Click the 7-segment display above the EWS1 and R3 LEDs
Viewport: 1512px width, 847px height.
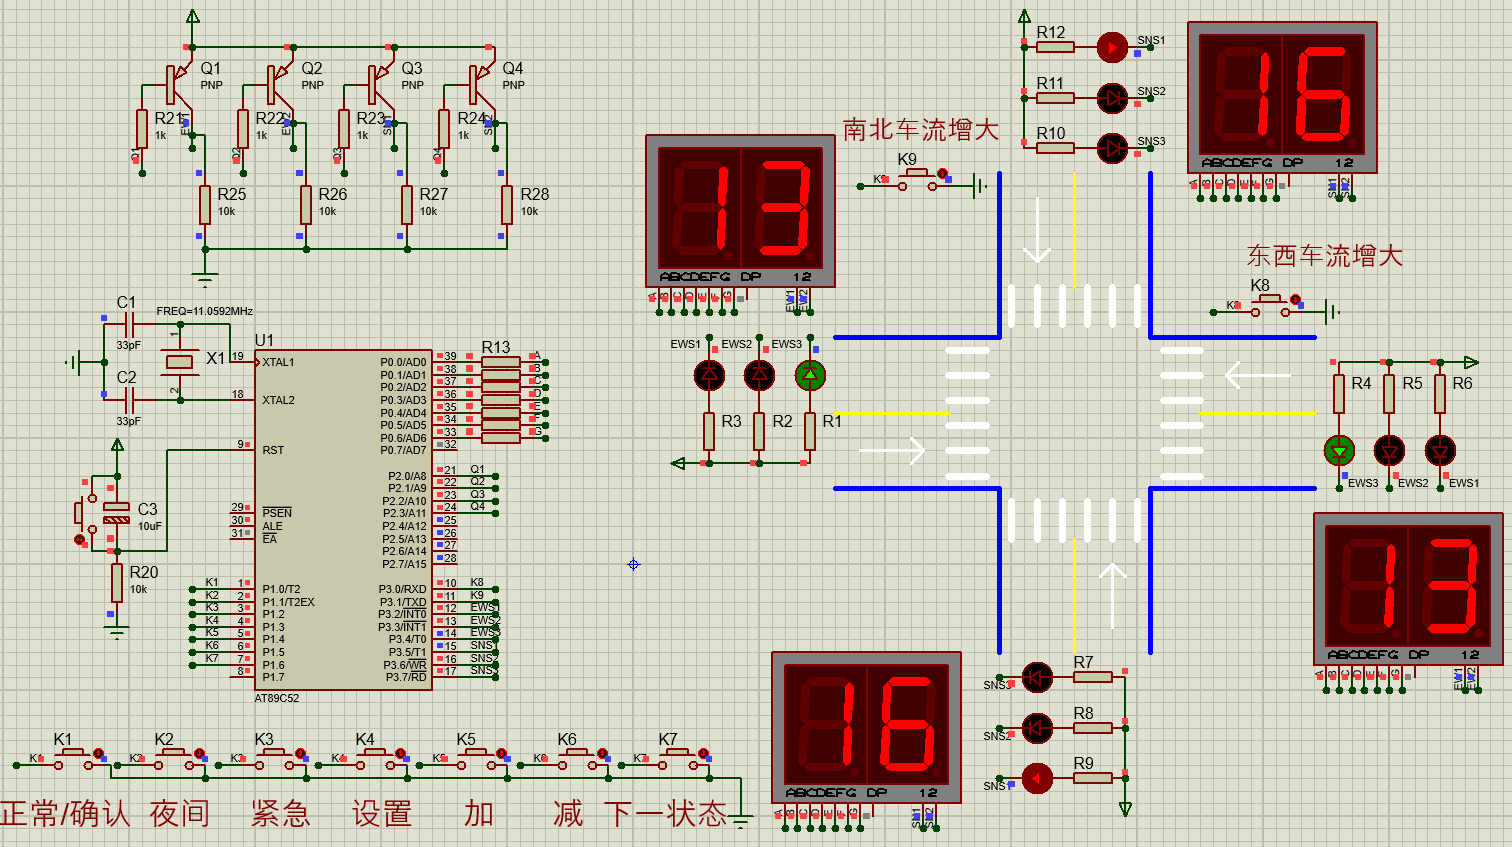tap(740, 211)
